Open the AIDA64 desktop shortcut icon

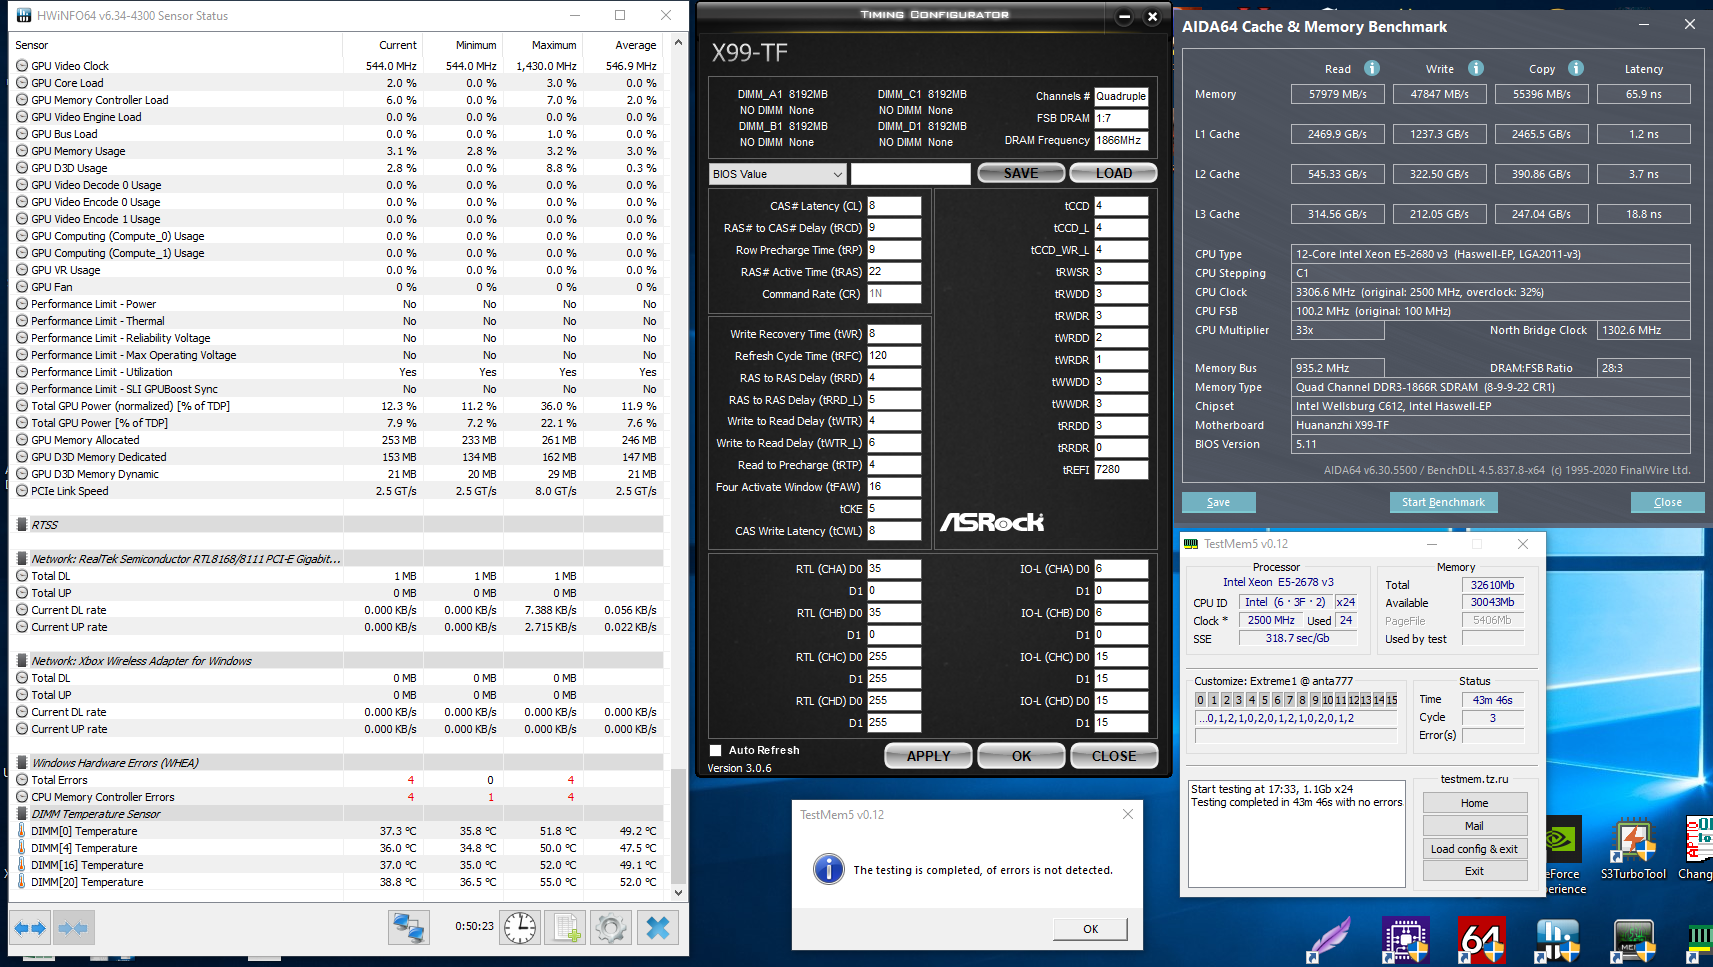tap(1481, 940)
